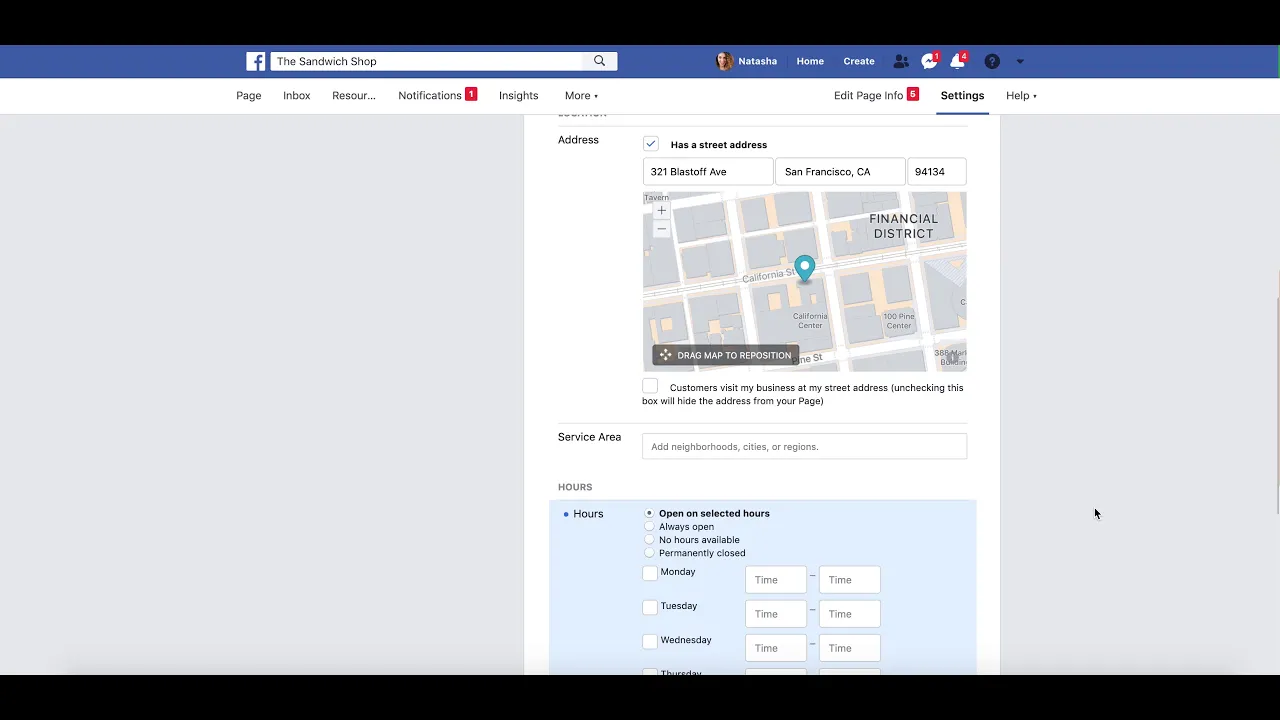Click the 94134 zip code field
This screenshot has height=720, width=1280.
[x=937, y=172]
